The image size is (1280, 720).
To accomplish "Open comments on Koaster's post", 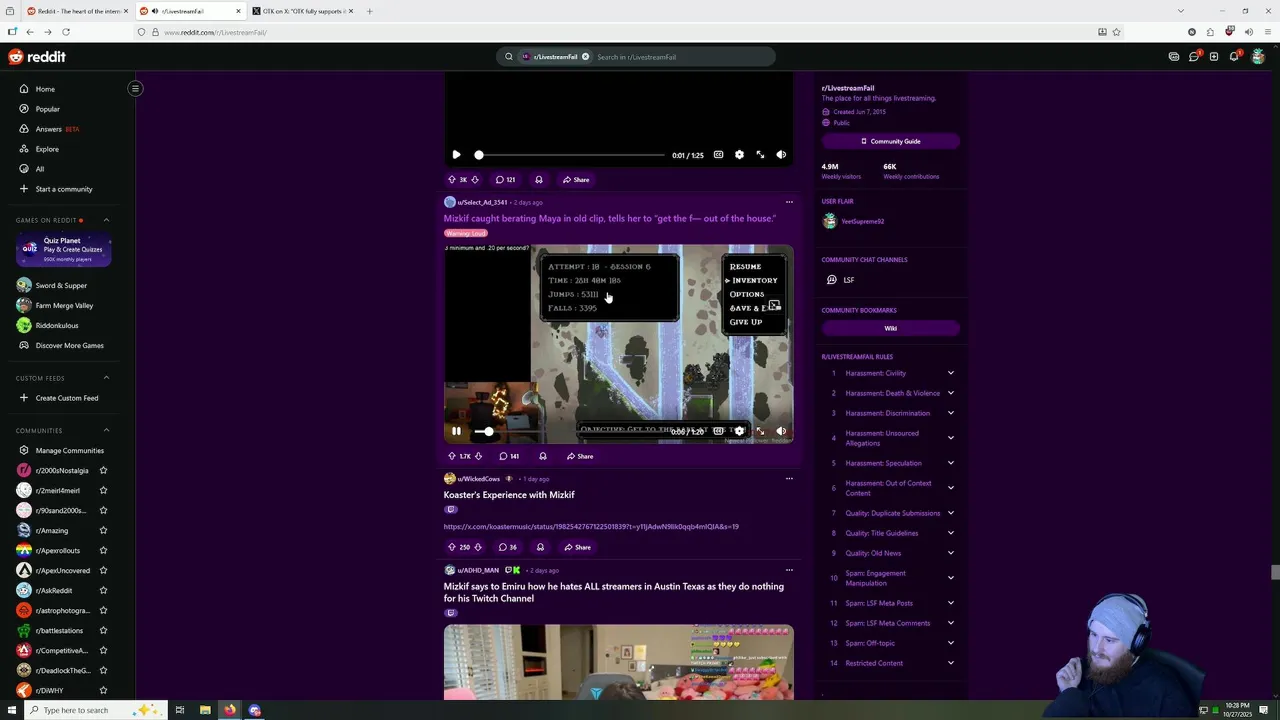I will pyautogui.click(x=508, y=547).
